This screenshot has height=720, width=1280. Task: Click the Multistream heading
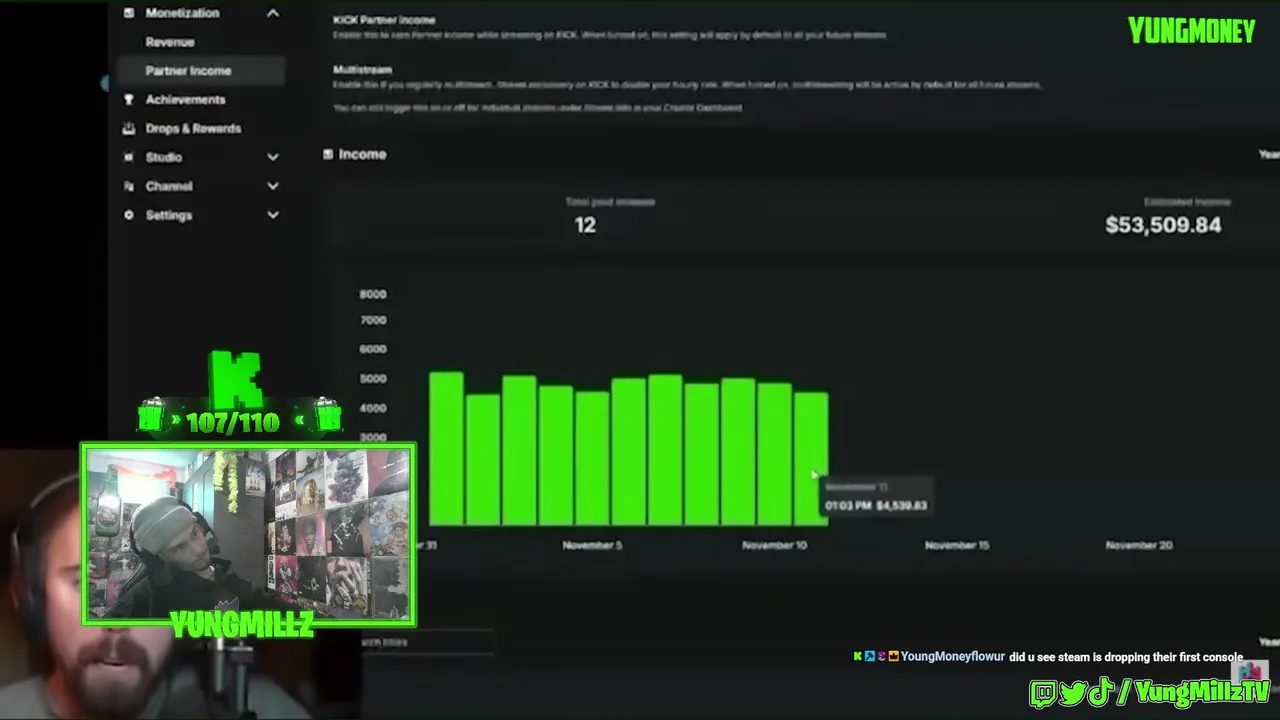coord(362,70)
